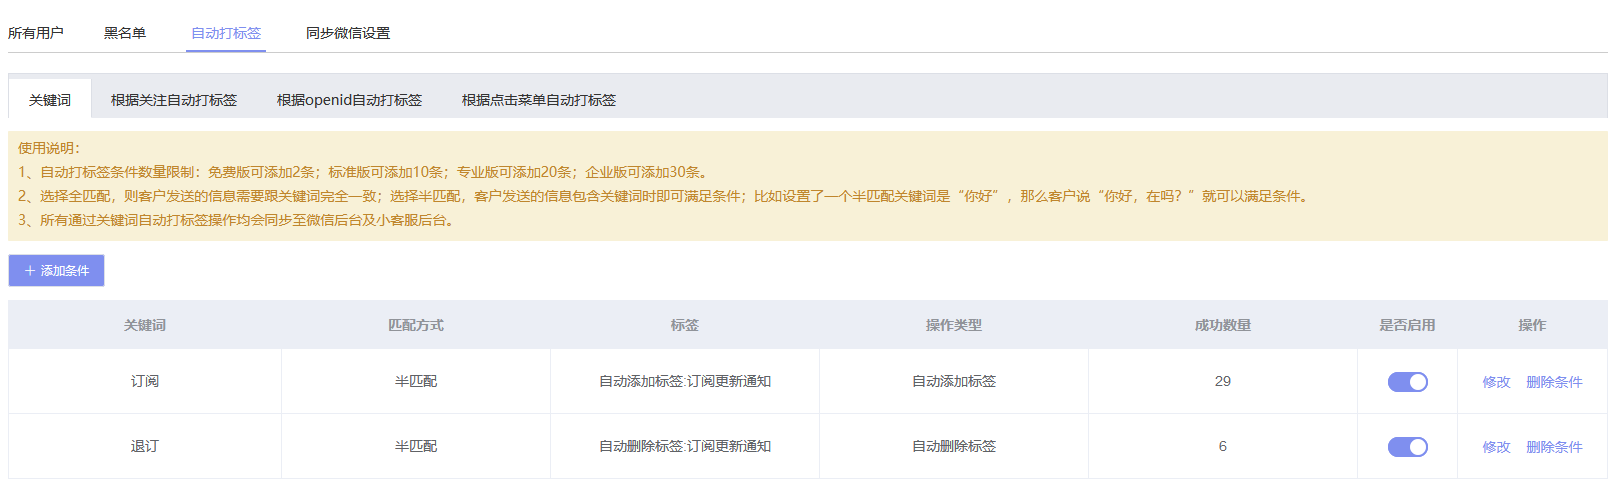
Task: Click the 匹配方式 column header
Action: tap(416, 325)
